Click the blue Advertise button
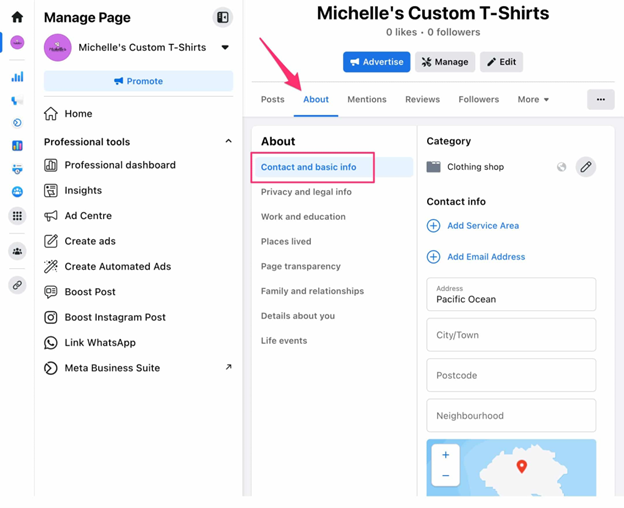Screen dimensions: 624x508 376,62
